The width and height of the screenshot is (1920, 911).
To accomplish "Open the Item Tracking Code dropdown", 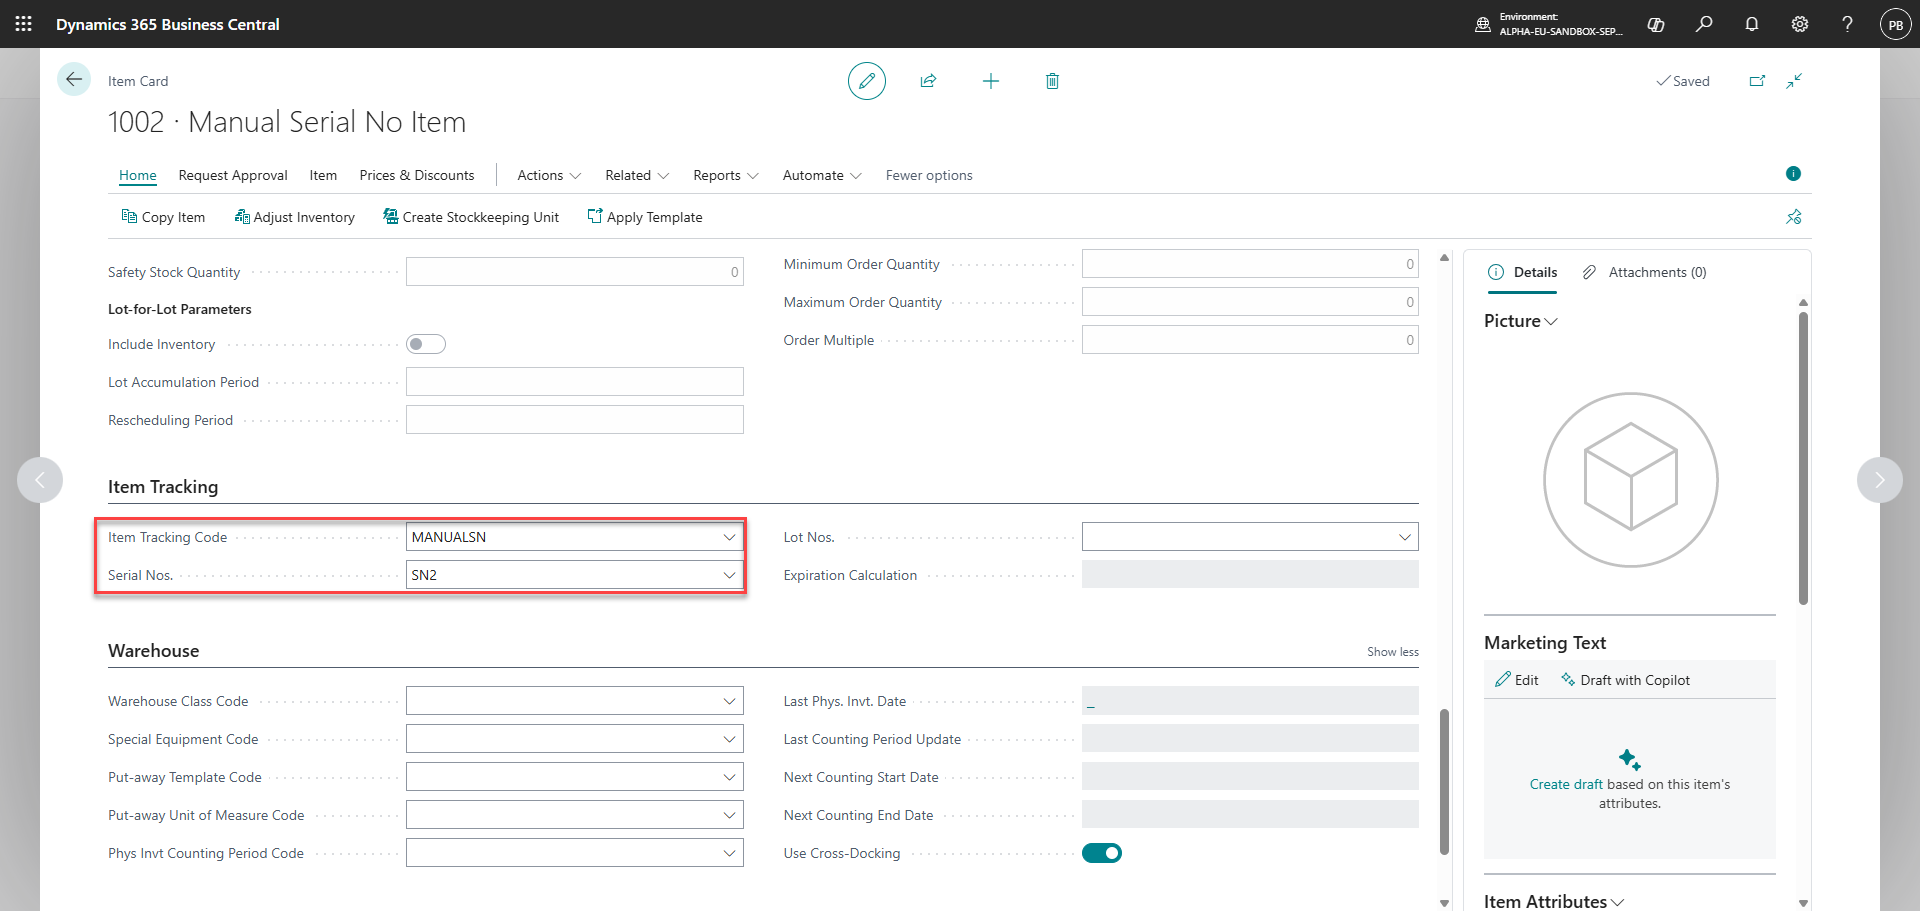I will 729,537.
